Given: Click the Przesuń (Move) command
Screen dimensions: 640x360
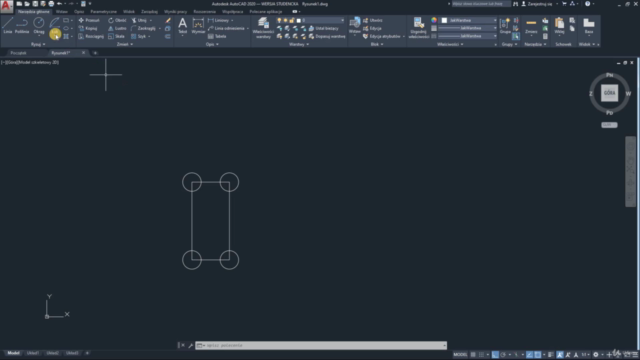Looking at the screenshot, I should [x=89, y=20].
